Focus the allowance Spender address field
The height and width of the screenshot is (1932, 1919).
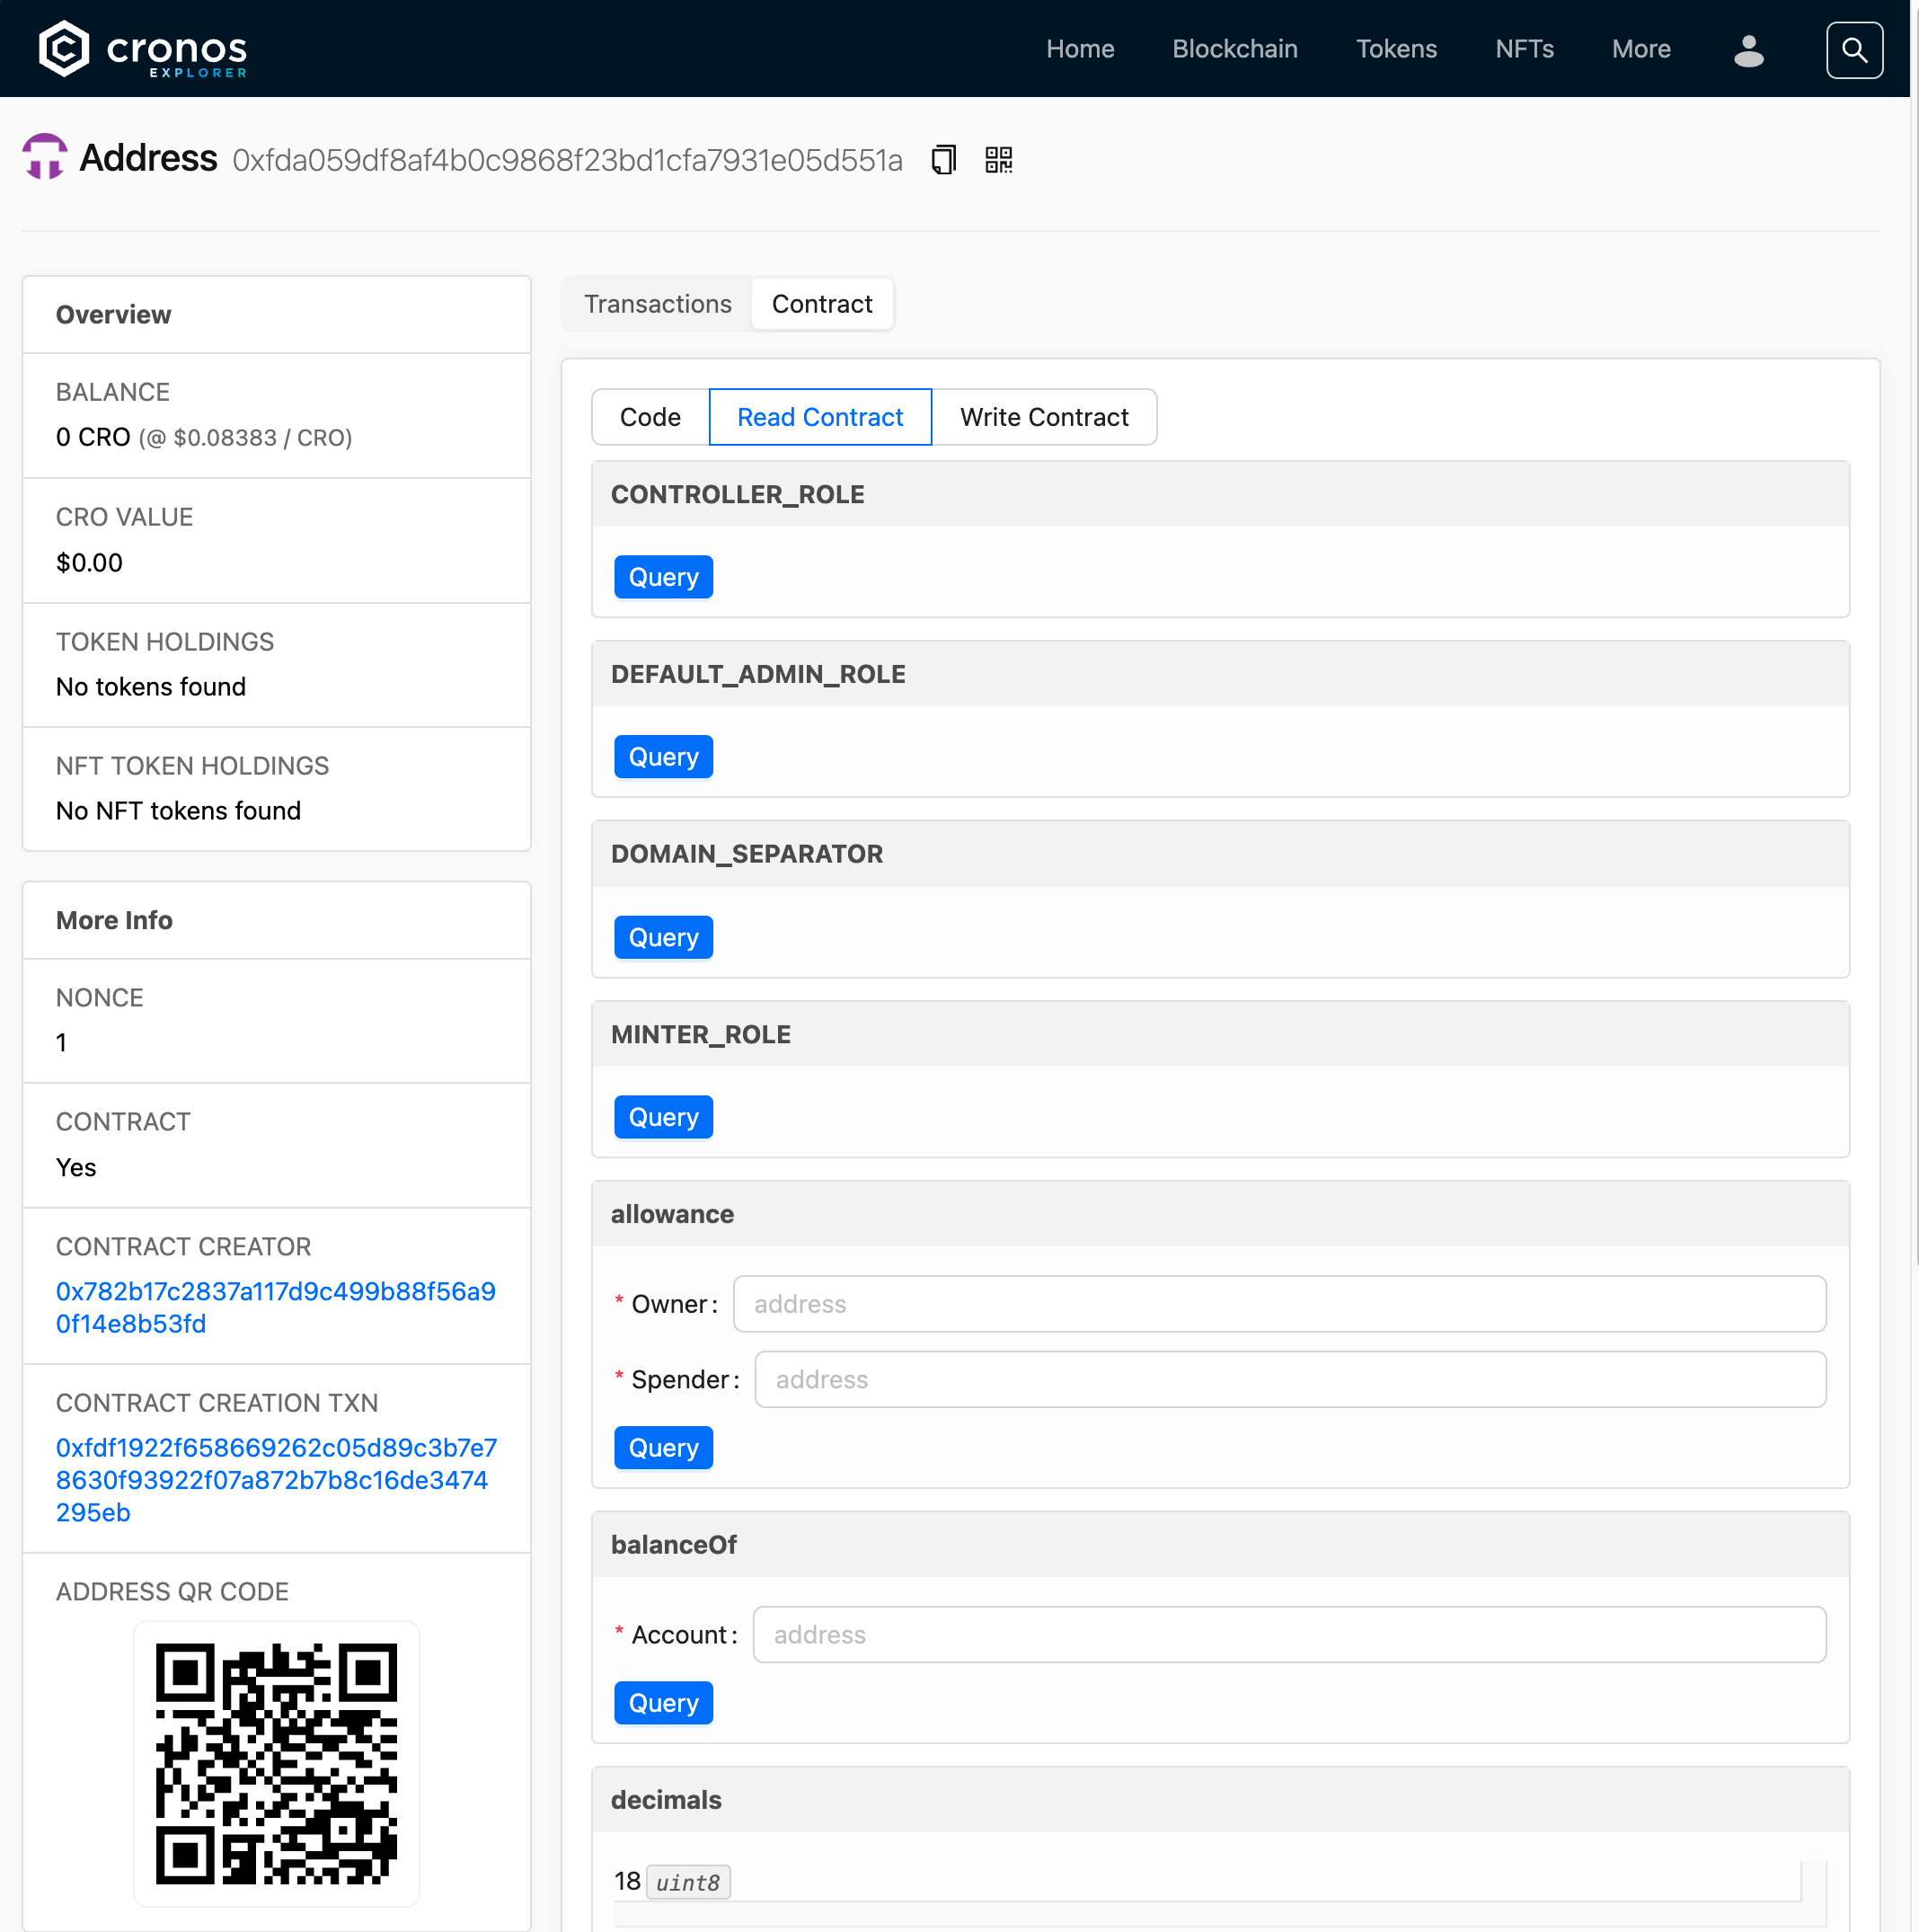pos(1289,1379)
